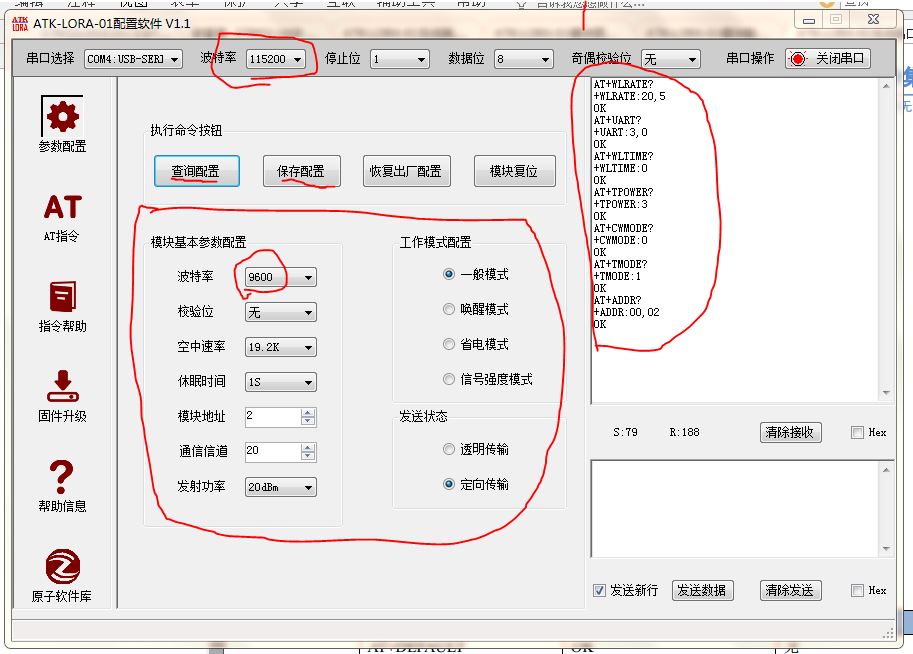Open the AT指令 sidebar icon
This screenshot has width=913, height=654.
pyautogui.click(x=62, y=207)
